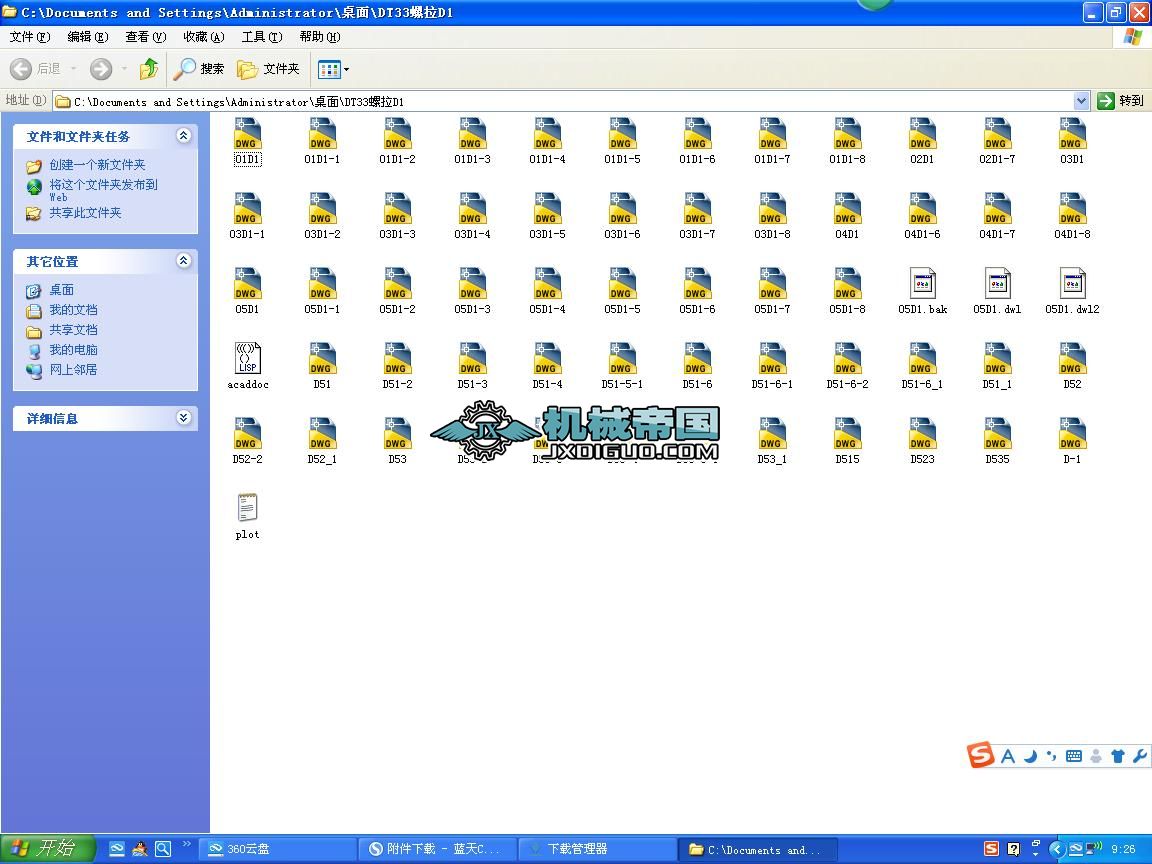Screen dimensions: 1152x864
Task: Open the address bar dropdown
Action: [1081, 101]
